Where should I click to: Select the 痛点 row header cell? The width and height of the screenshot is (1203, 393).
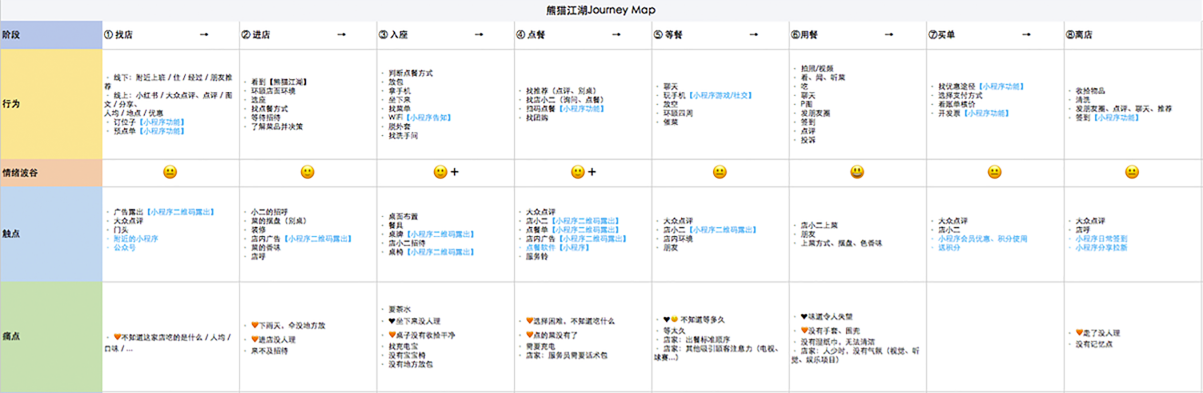click(x=51, y=338)
